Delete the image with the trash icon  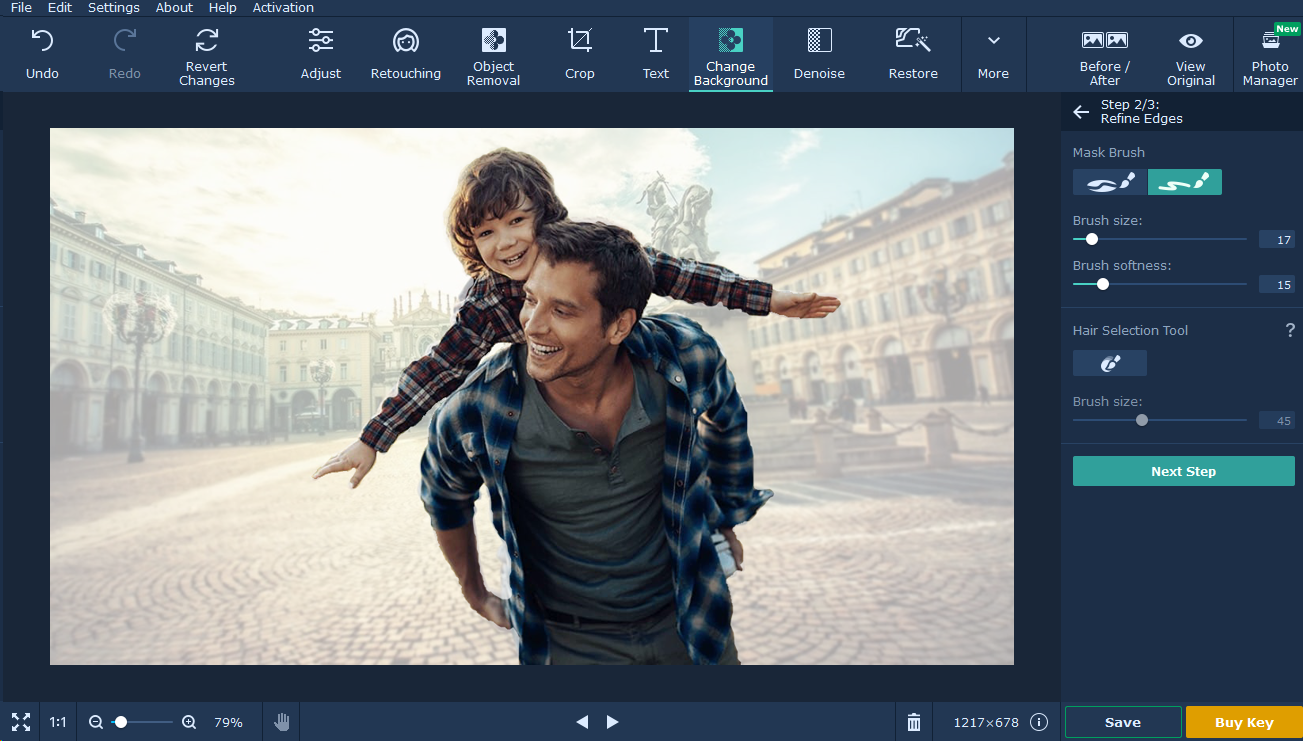pyautogui.click(x=913, y=721)
